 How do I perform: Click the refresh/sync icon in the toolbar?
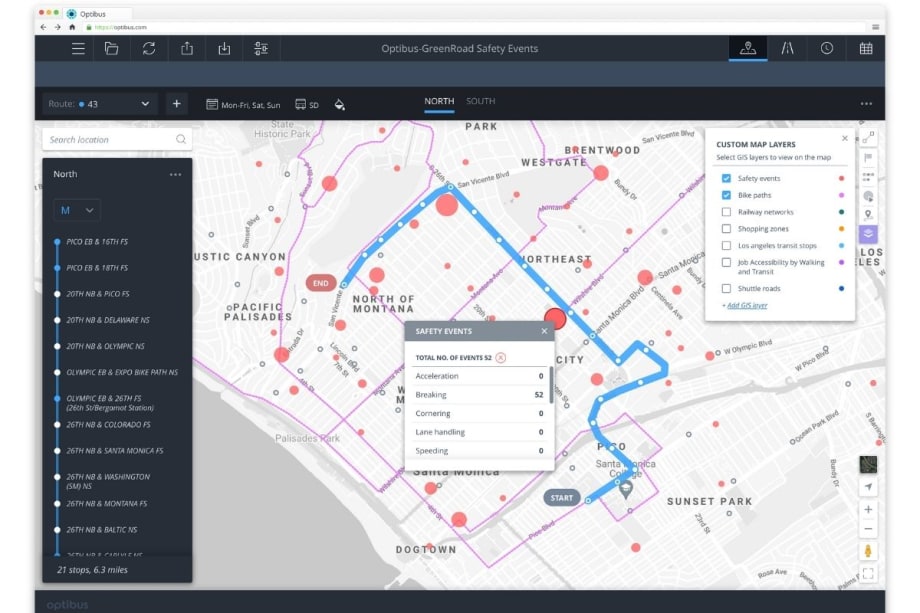pyautogui.click(x=149, y=48)
